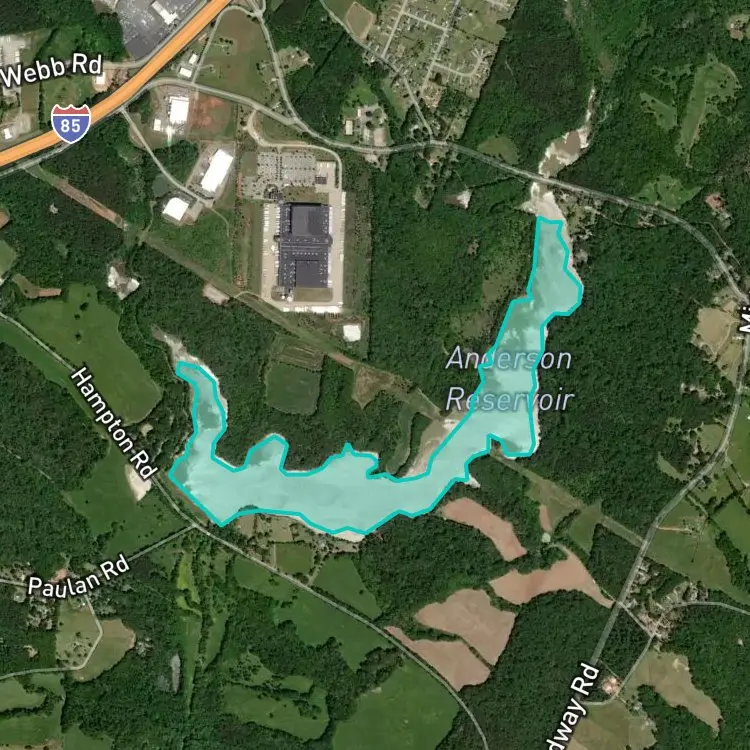The image size is (750, 750).
Task: Select the residential subdivision at the top
Action: pos(433,45)
